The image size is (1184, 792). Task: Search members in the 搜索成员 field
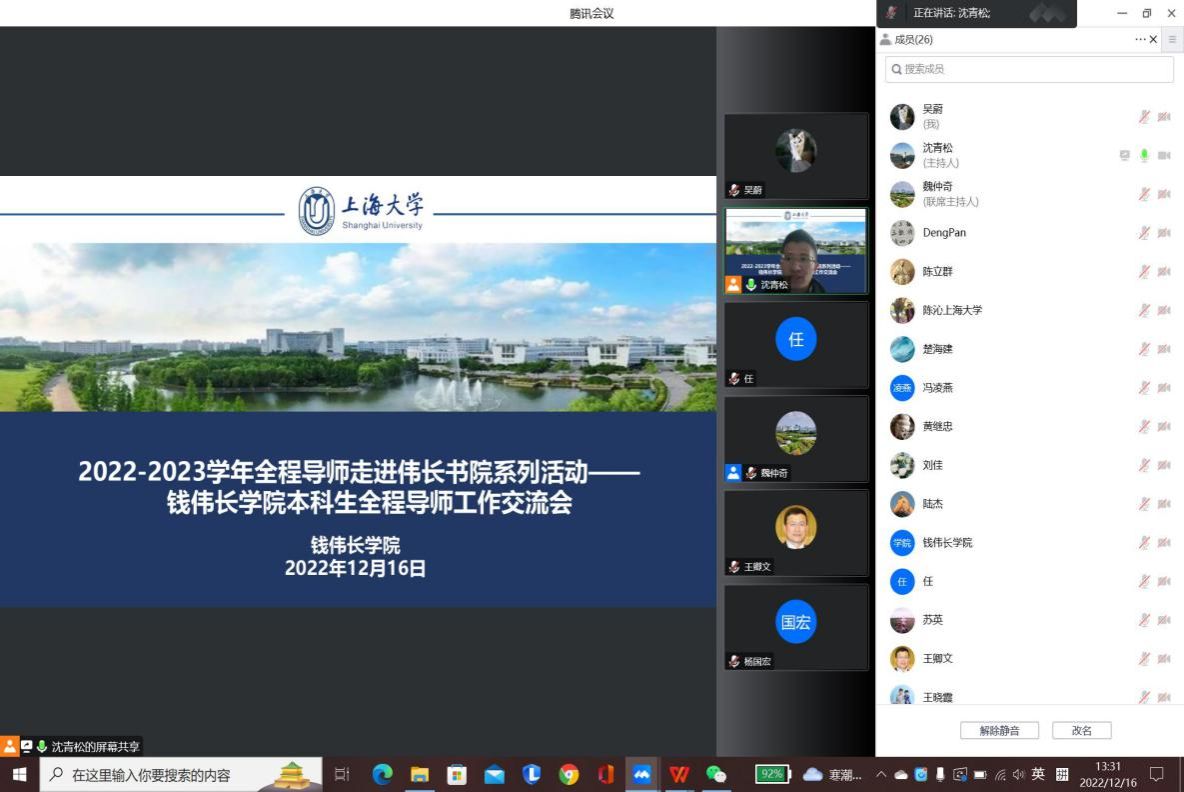[x=1030, y=69]
